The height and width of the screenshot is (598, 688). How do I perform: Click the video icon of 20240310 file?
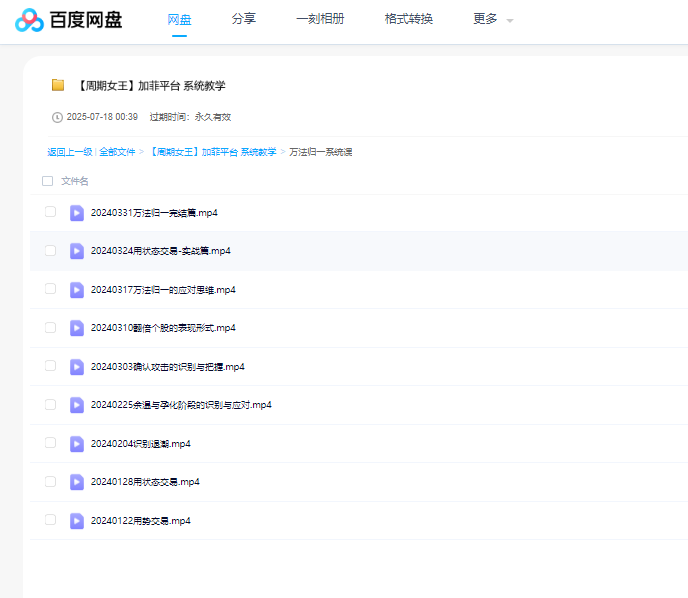click(x=77, y=328)
